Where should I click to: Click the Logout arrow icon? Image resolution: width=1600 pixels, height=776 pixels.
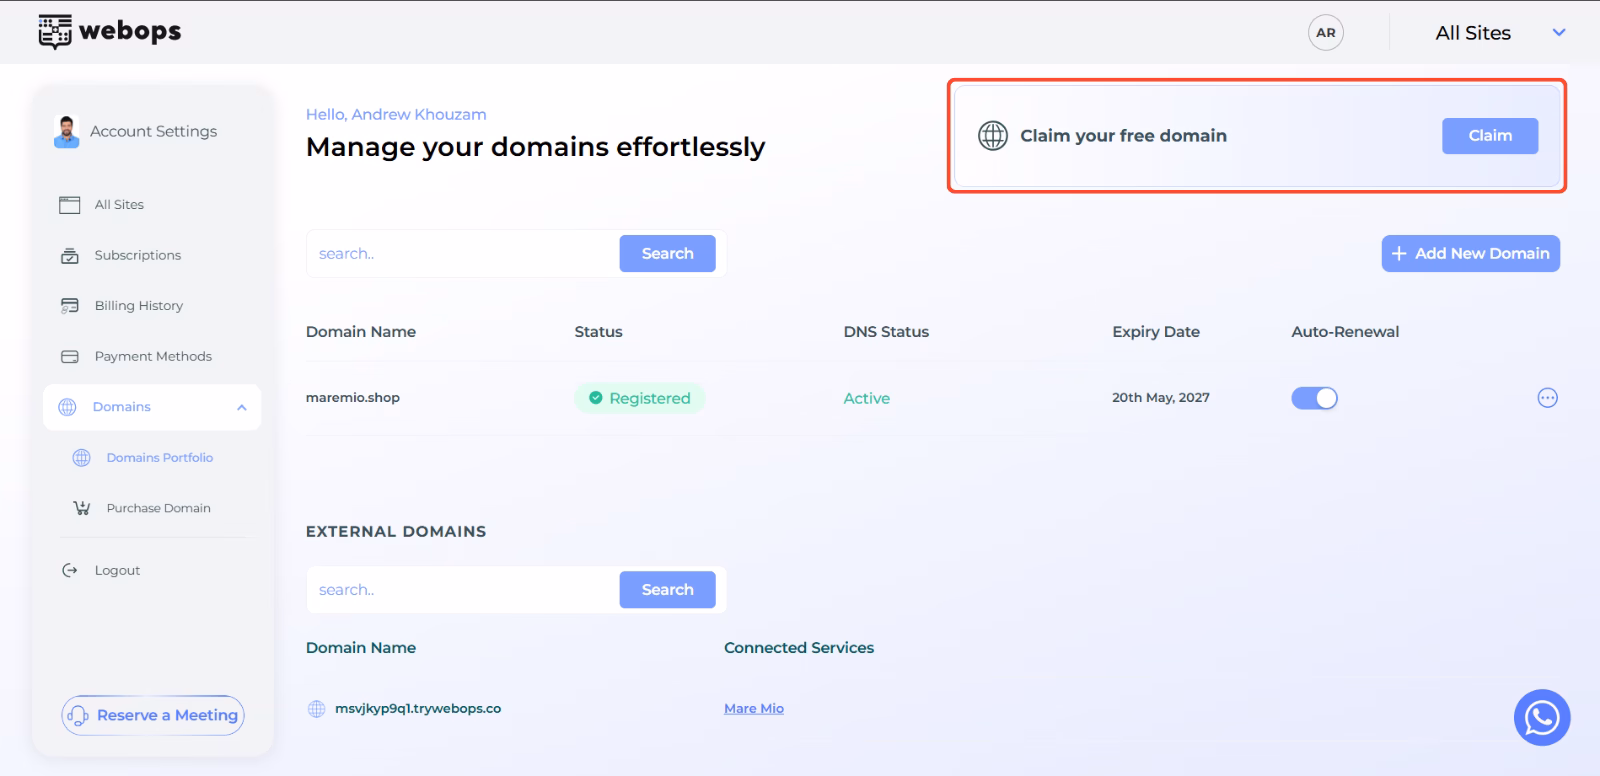tap(70, 570)
